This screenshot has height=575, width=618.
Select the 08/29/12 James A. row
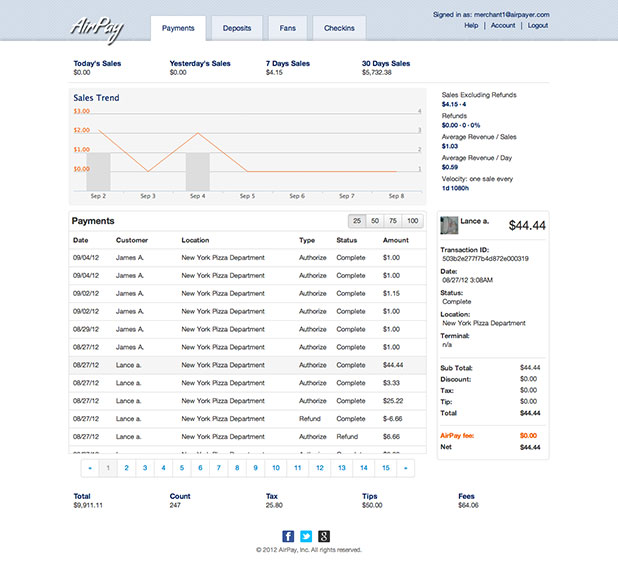coord(248,329)
